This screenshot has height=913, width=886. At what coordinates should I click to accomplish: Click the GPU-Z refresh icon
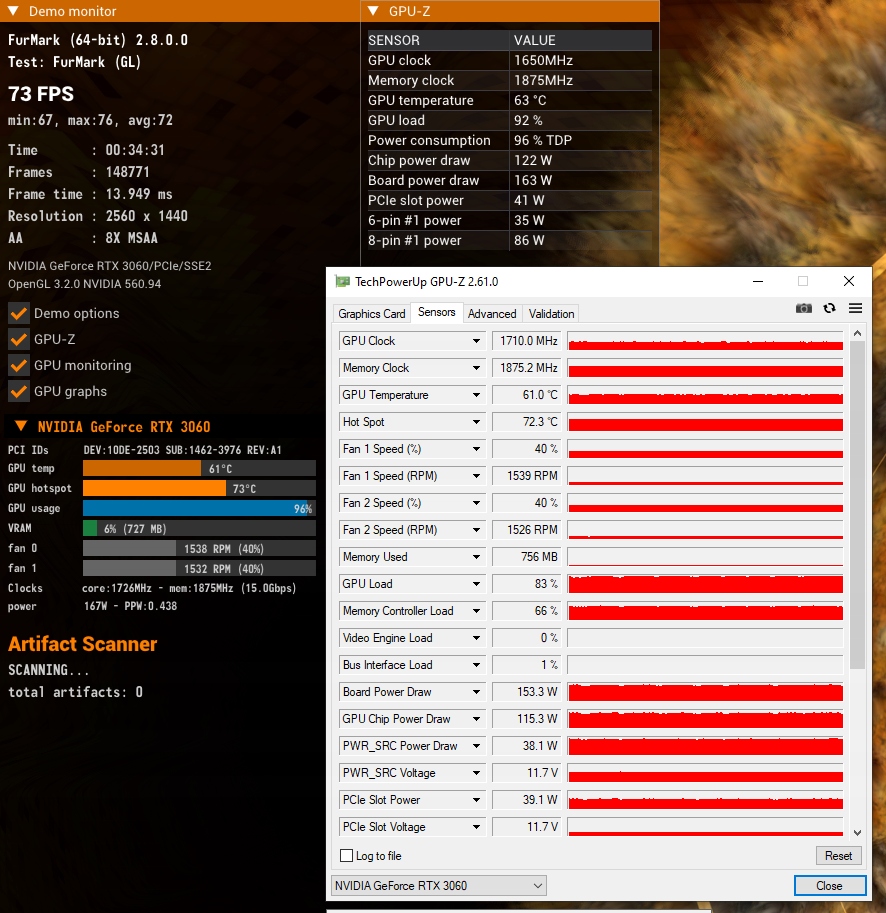[830, 308]
